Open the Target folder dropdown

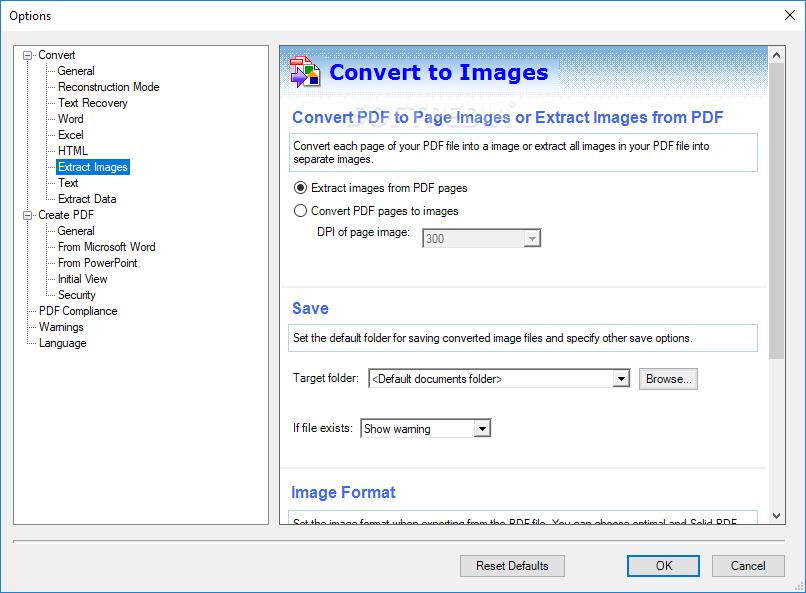click(x=621, y=379)
